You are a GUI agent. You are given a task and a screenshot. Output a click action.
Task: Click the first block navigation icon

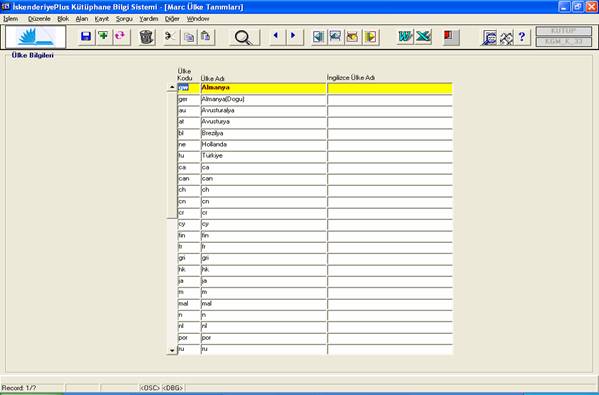[x=319, y=37]
